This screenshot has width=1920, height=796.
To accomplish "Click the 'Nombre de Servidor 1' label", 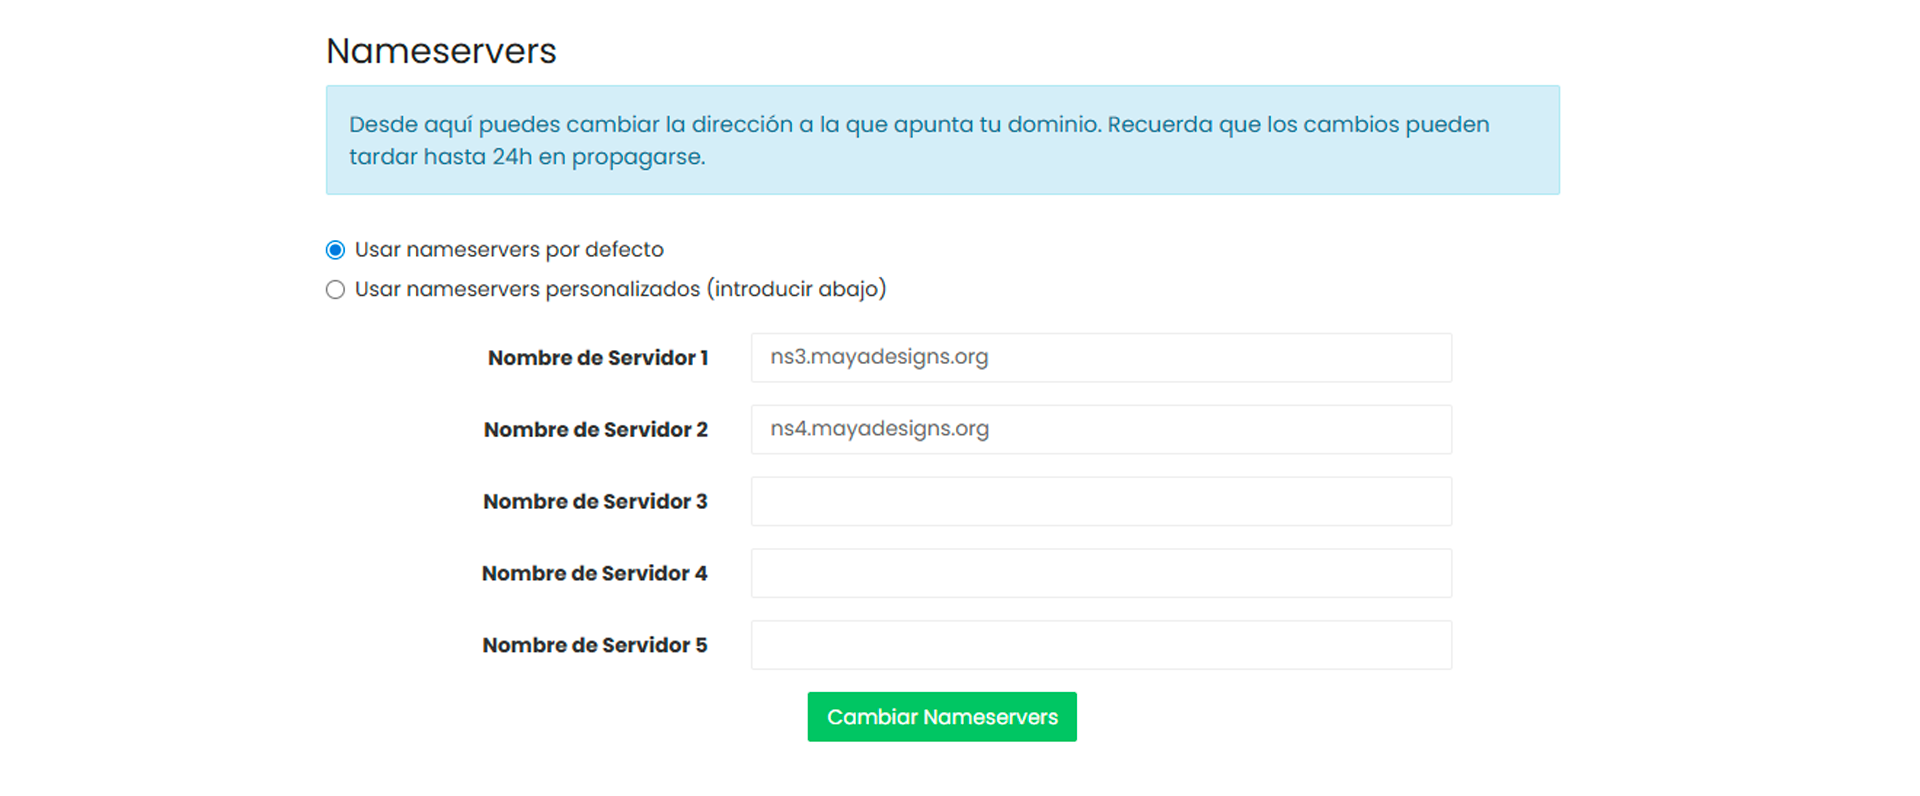I will pyautogui.click(x=597, y=358).
